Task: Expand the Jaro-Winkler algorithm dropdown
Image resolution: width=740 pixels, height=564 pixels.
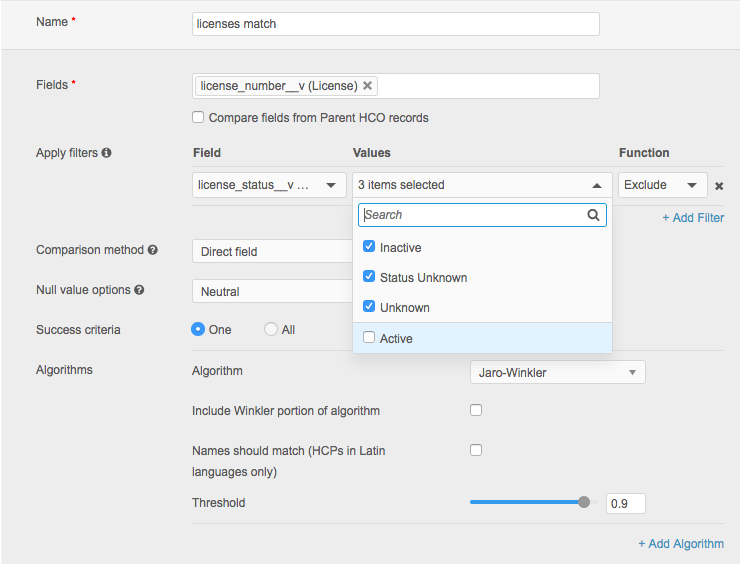Action: [x=557, y=373]
